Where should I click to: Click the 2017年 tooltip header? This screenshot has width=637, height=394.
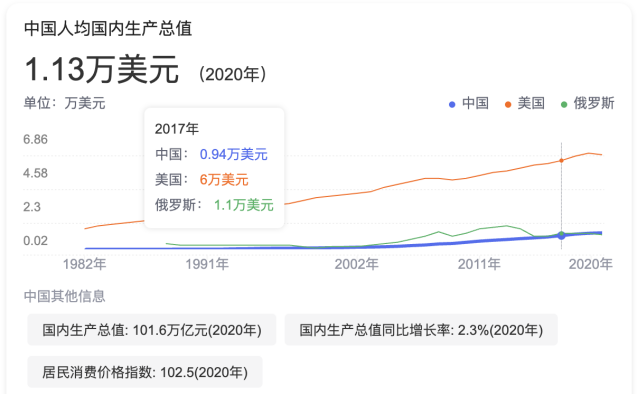[177, 129]
